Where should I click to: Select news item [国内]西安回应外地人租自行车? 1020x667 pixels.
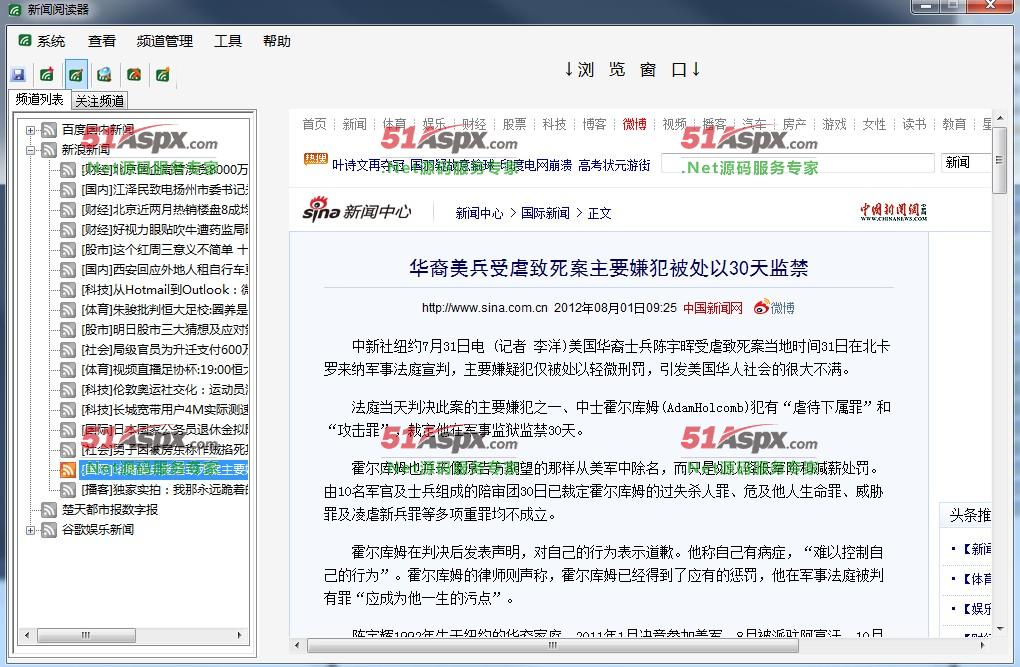[165, 269]
